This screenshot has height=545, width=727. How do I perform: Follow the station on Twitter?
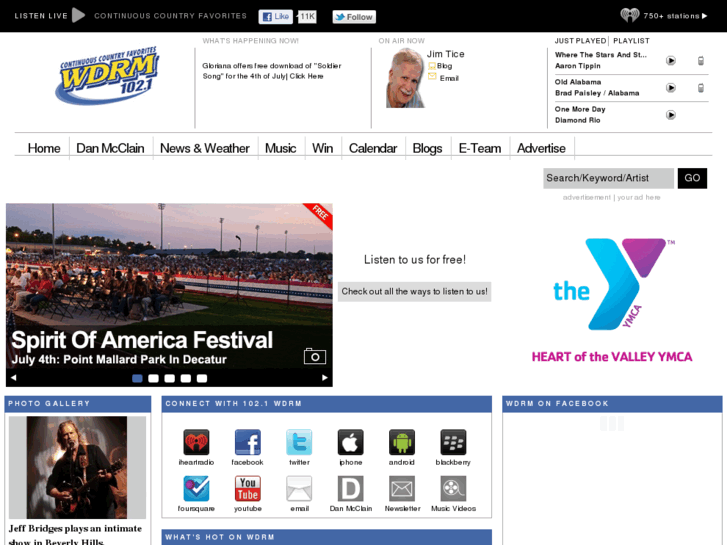[x=354, y=17]
